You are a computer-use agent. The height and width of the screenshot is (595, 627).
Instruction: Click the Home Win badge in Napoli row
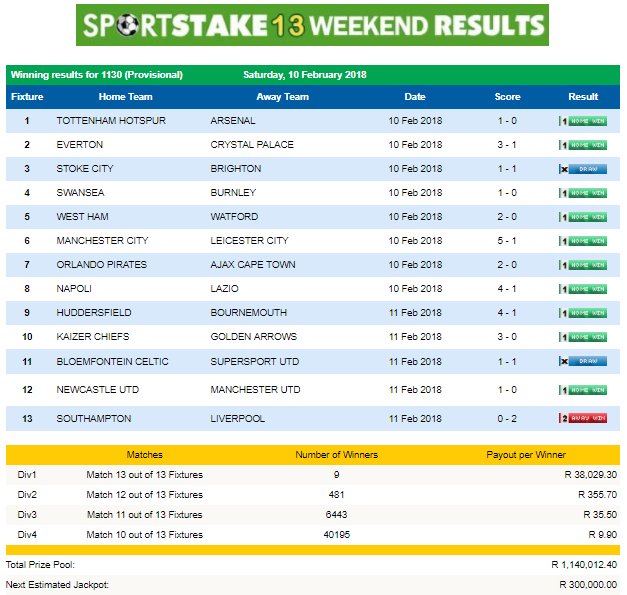pyautogui.click(x=583, y=289)
